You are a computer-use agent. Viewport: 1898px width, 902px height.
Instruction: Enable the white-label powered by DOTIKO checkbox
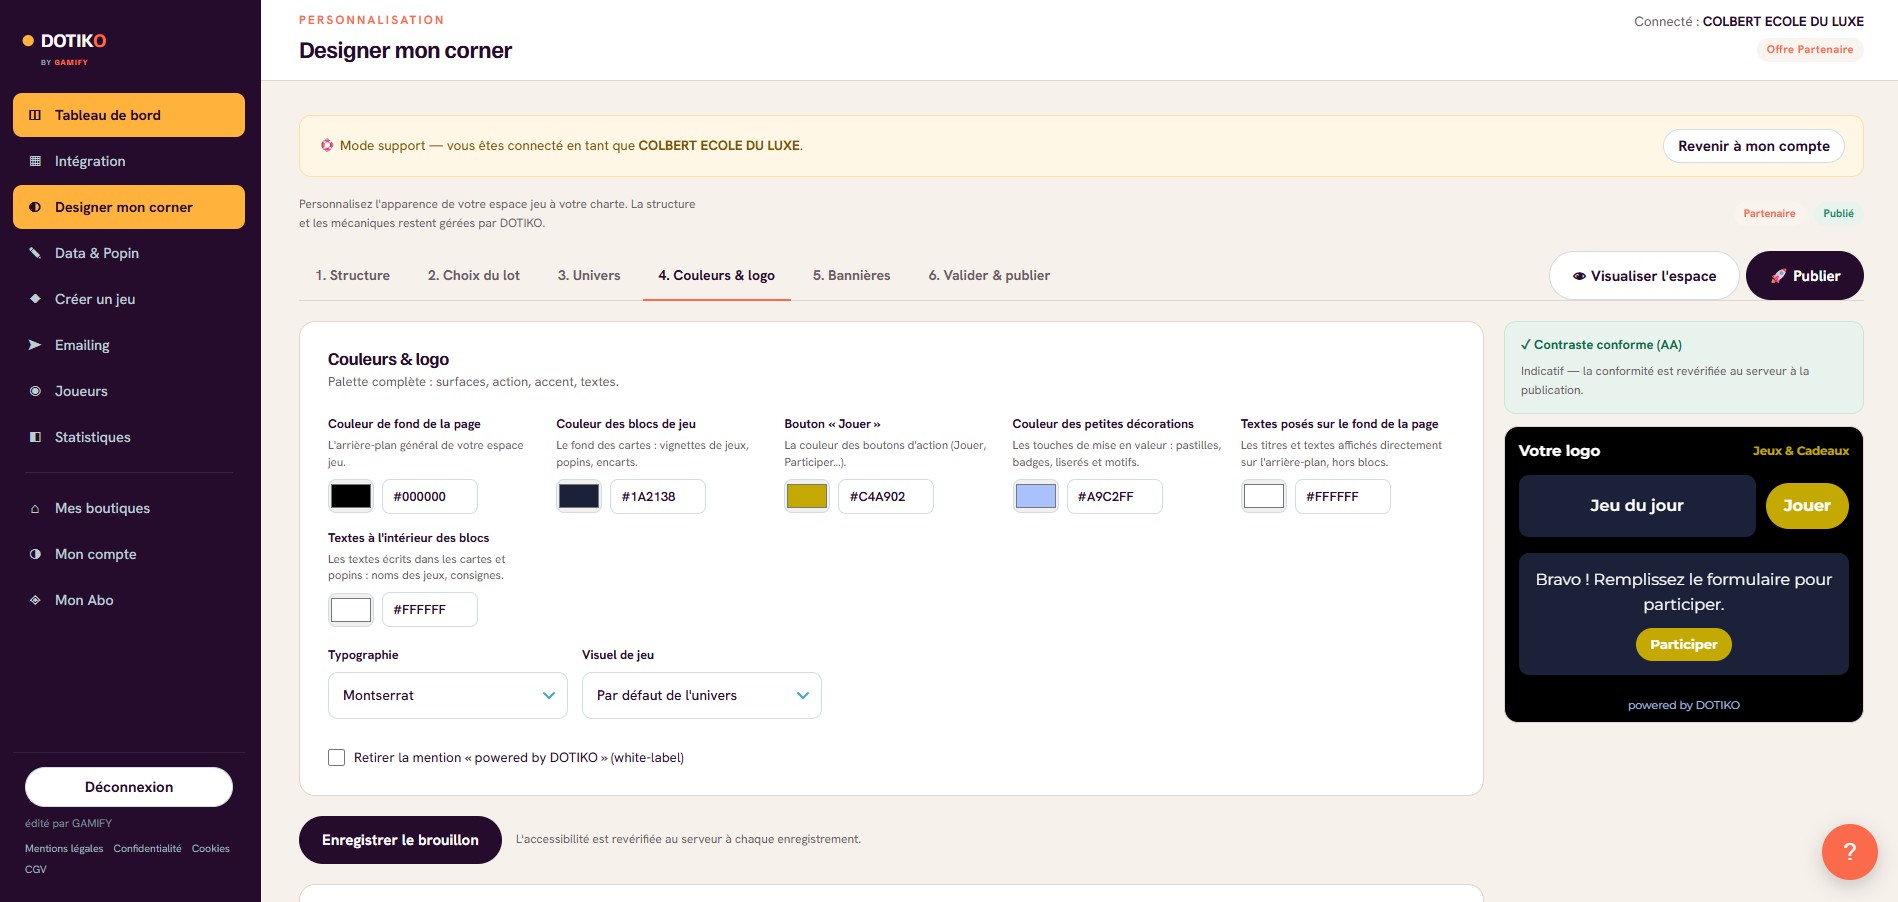coord(337,758)
